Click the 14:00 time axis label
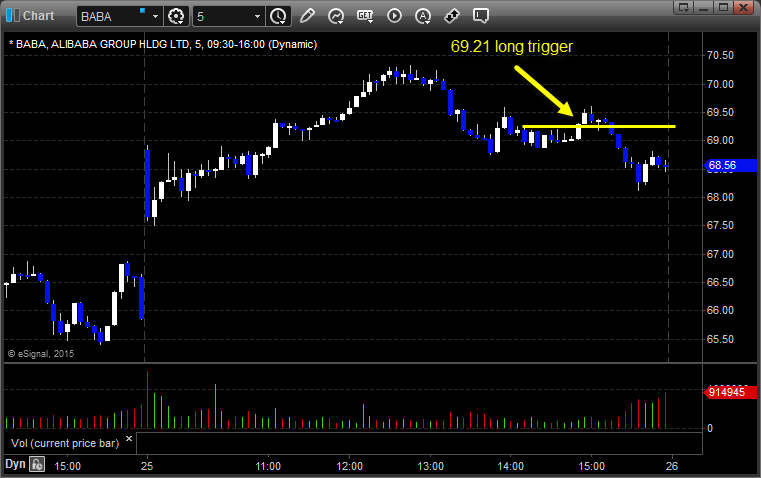 [511, 466]
